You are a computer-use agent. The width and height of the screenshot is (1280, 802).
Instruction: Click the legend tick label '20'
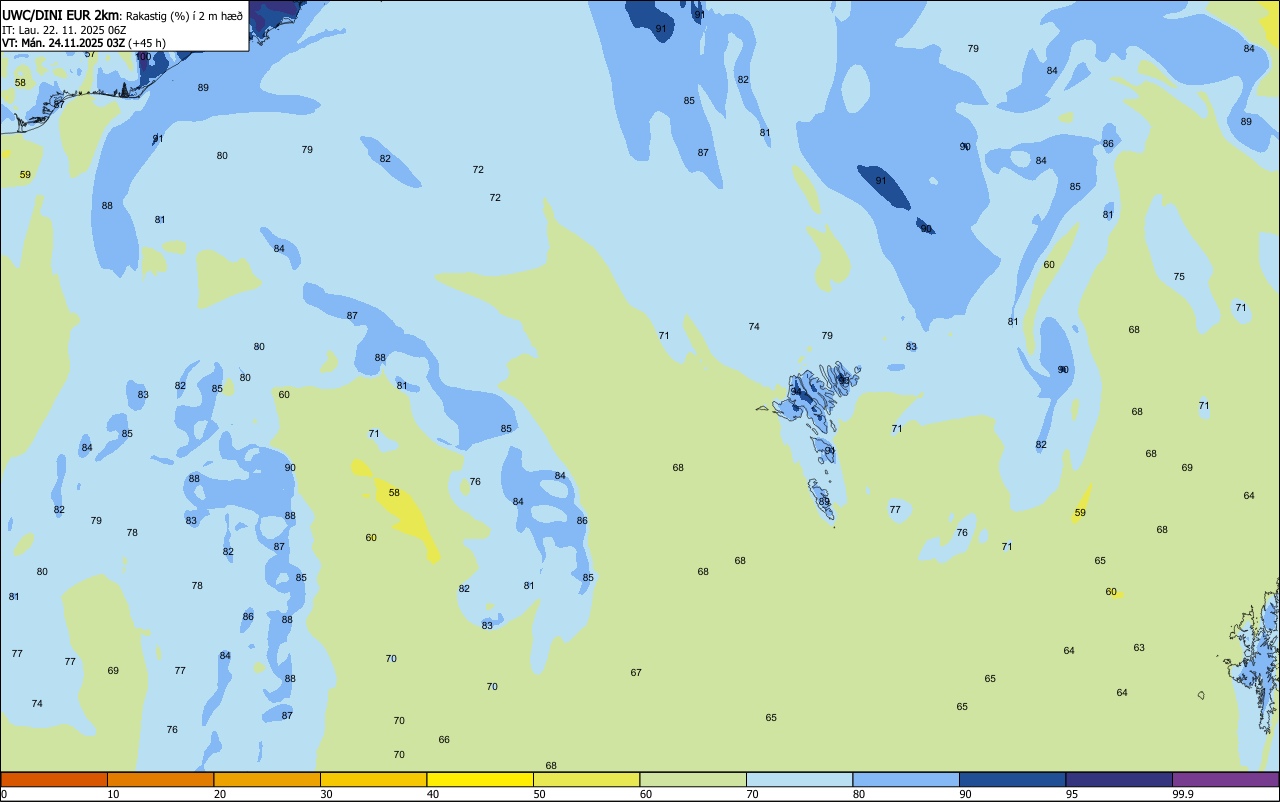click(x=220, y=794)
